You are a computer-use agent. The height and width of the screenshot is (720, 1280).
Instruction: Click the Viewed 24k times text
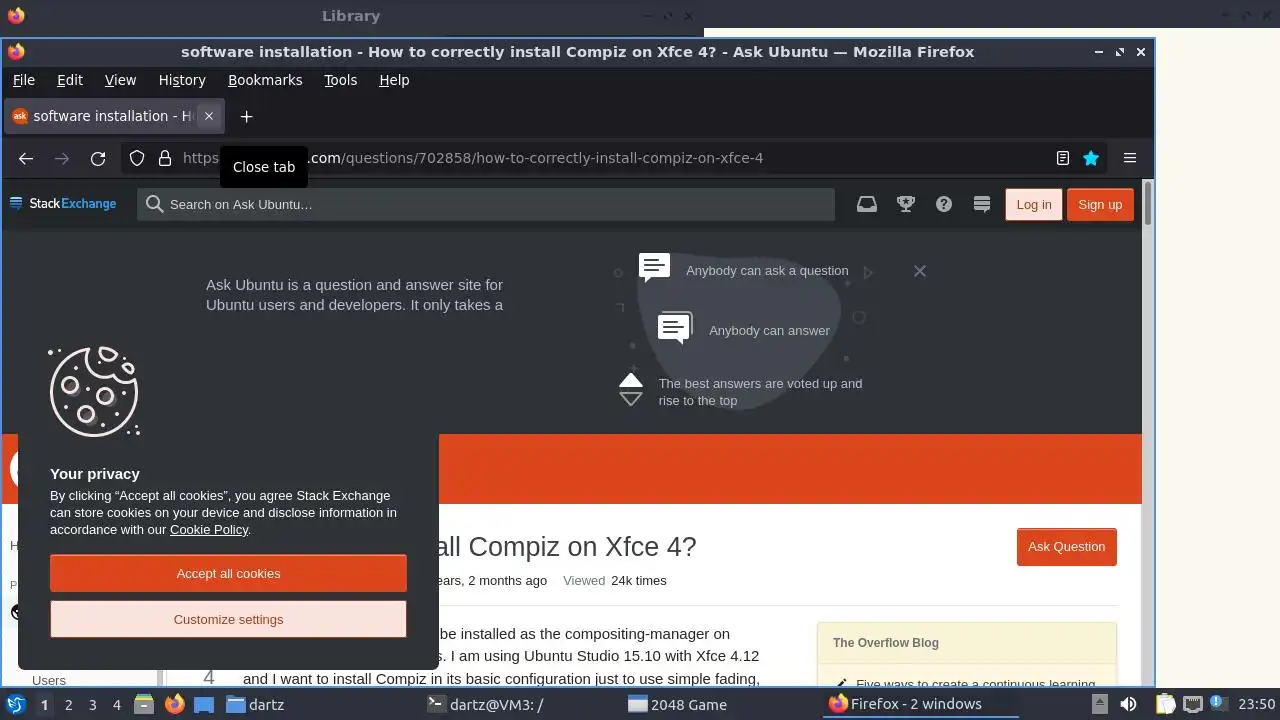point(614,580)
